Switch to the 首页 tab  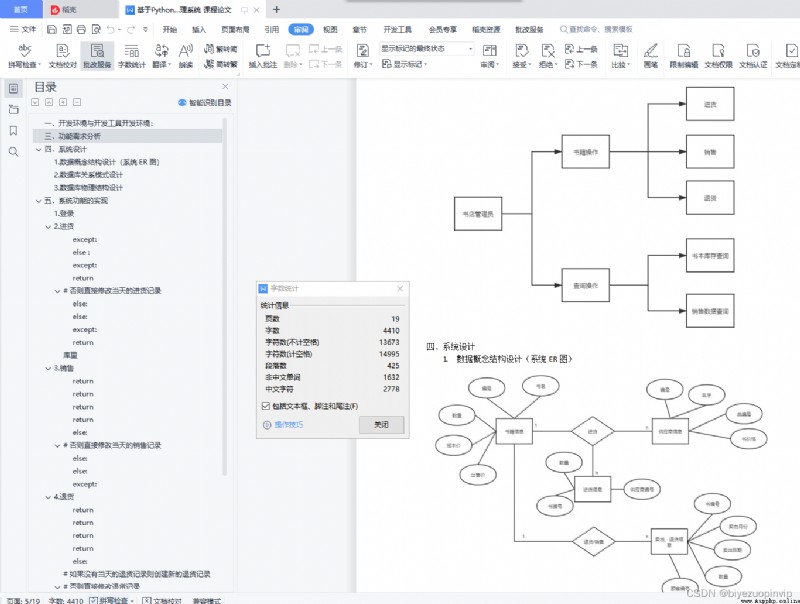tap(20, 9)
